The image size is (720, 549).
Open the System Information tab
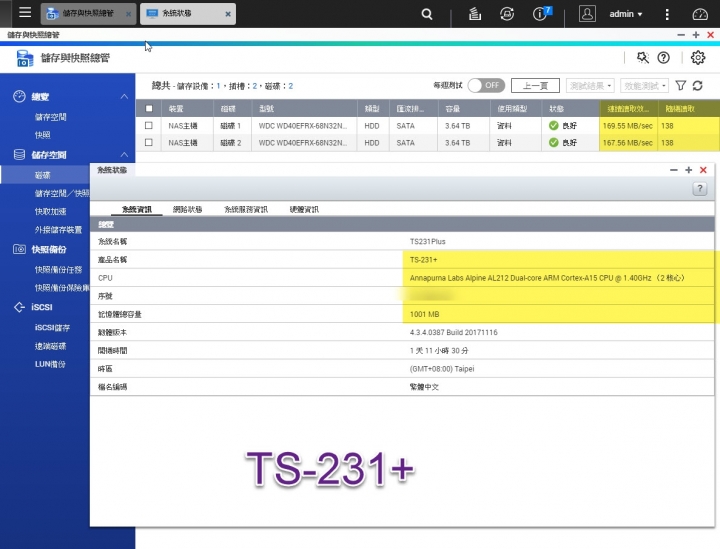pos(137,209)
